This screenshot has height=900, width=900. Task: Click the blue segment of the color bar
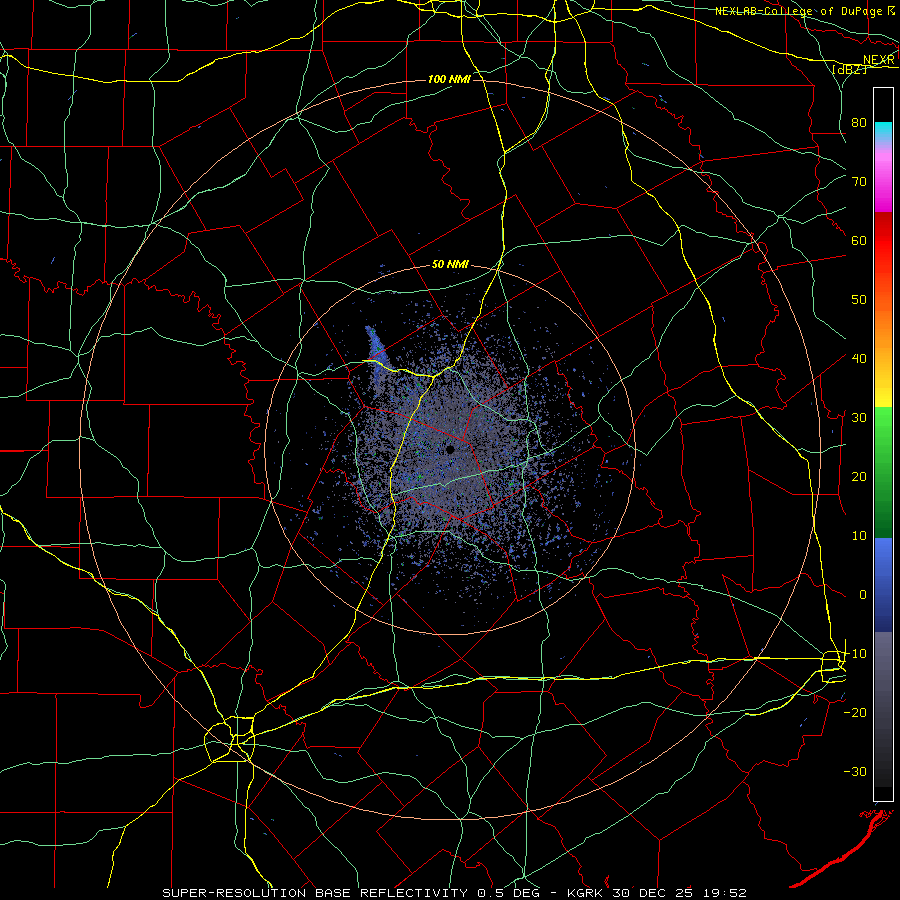[883, 585]
